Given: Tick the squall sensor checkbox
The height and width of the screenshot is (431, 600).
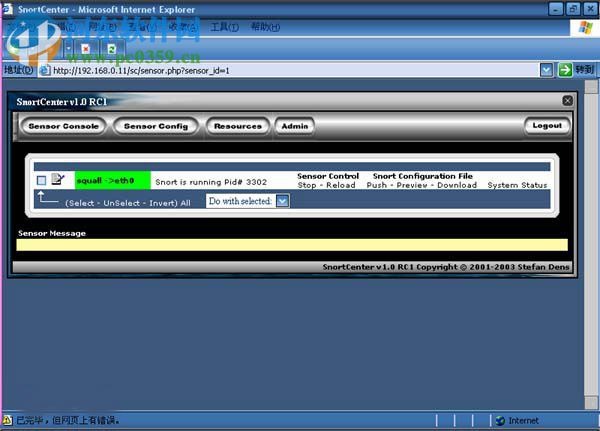Looking at the screenshot, I should click(42, 180).
